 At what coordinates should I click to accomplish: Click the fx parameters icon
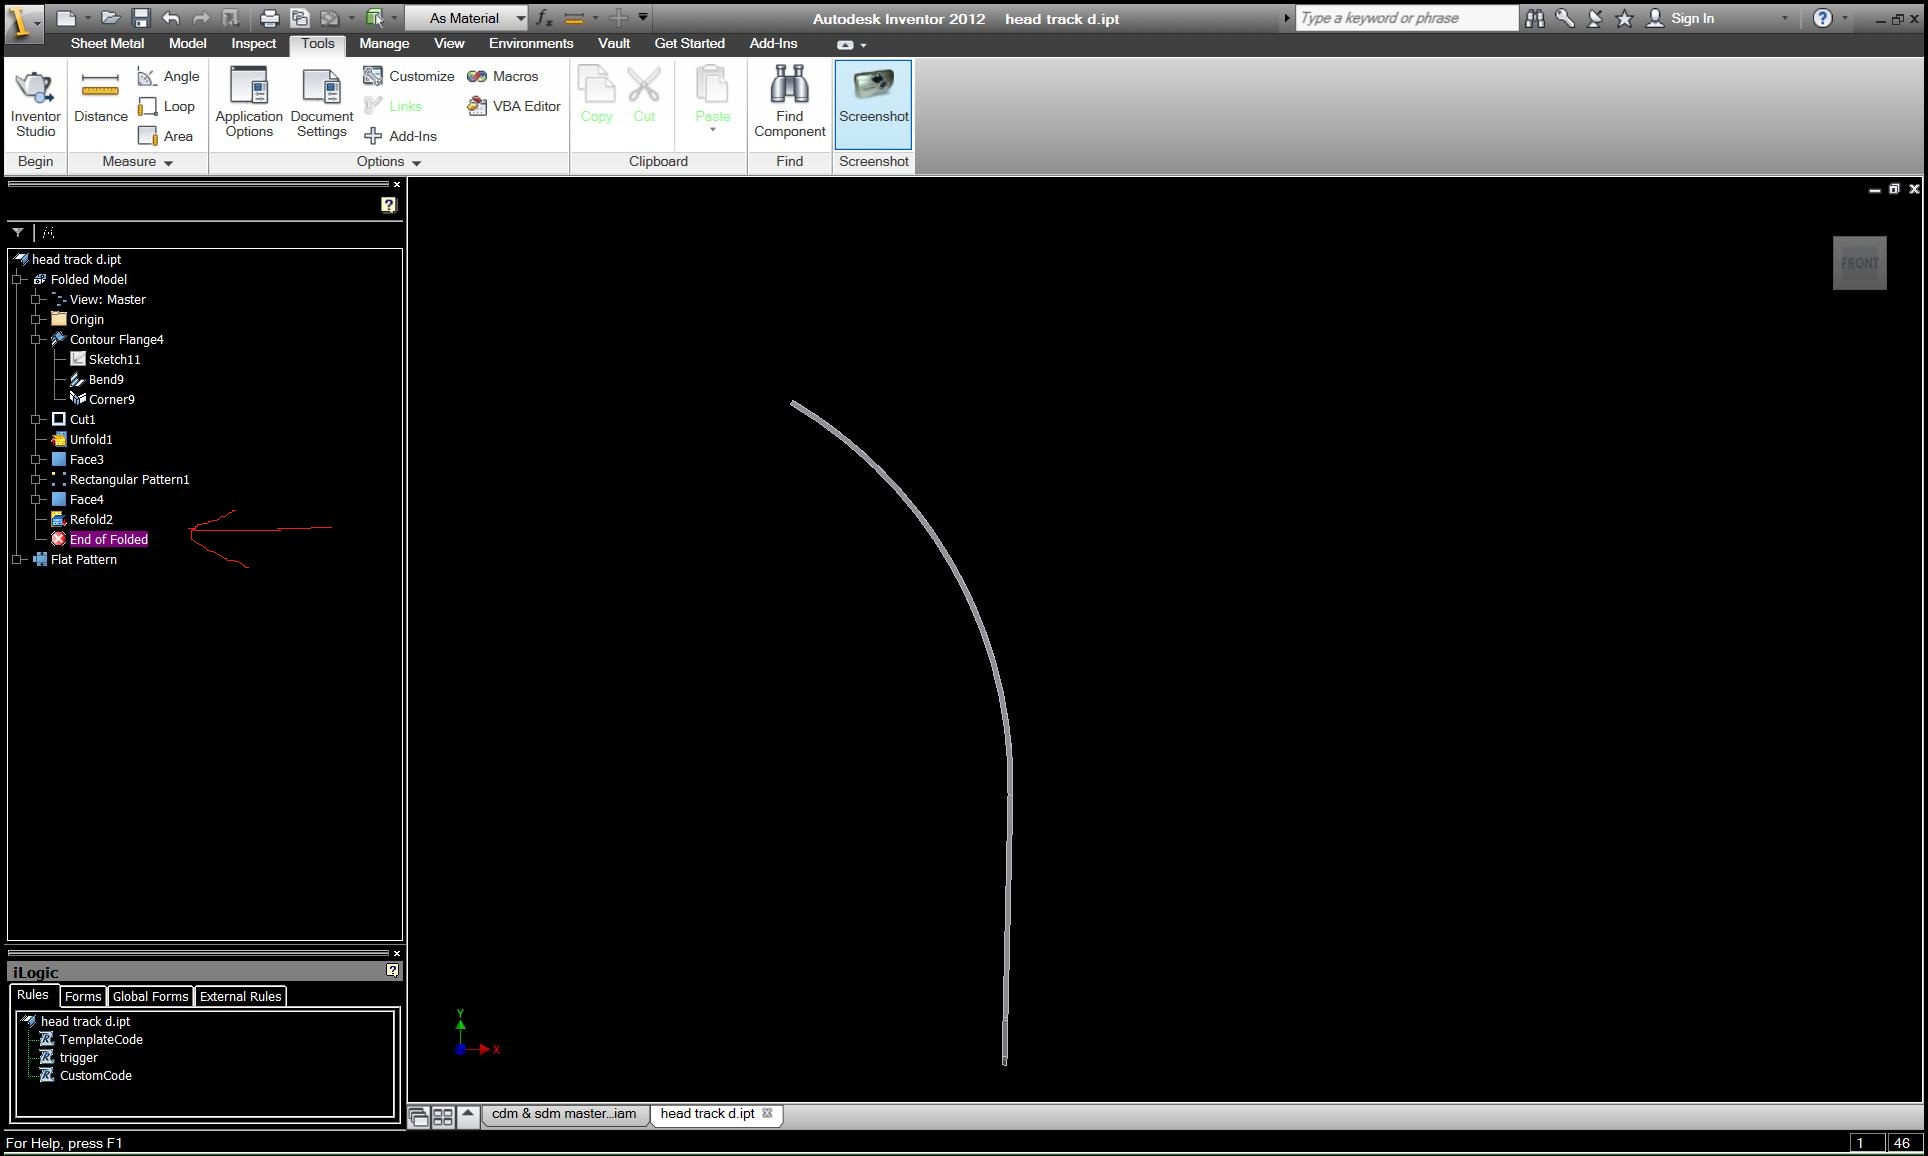(543, 18)
